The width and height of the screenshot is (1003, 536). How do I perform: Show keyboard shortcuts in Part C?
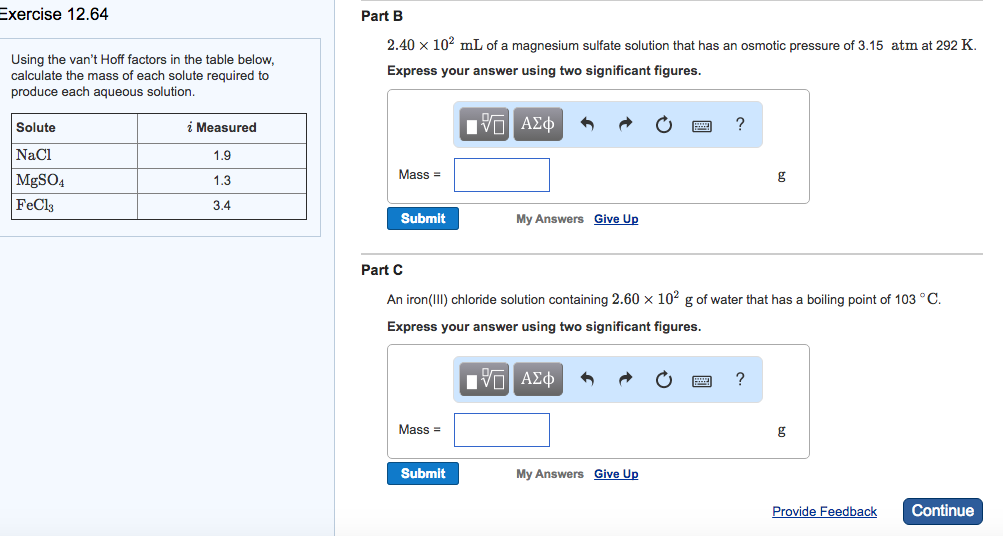pyautogui.click(x=702, y=380)
